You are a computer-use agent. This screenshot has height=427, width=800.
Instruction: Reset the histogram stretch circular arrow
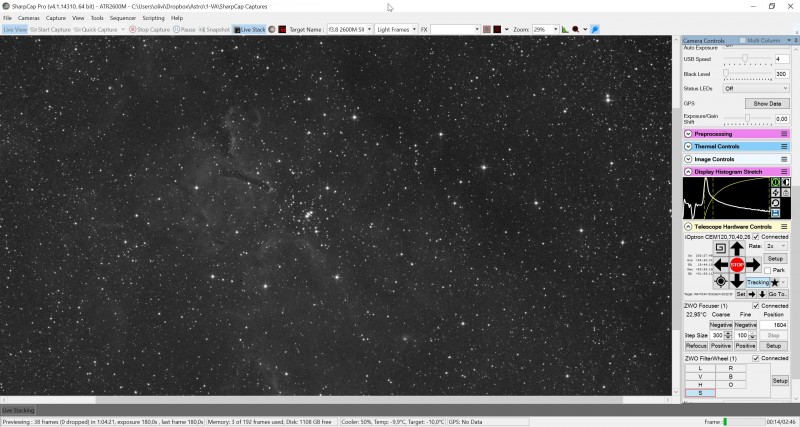click(776, 203)
